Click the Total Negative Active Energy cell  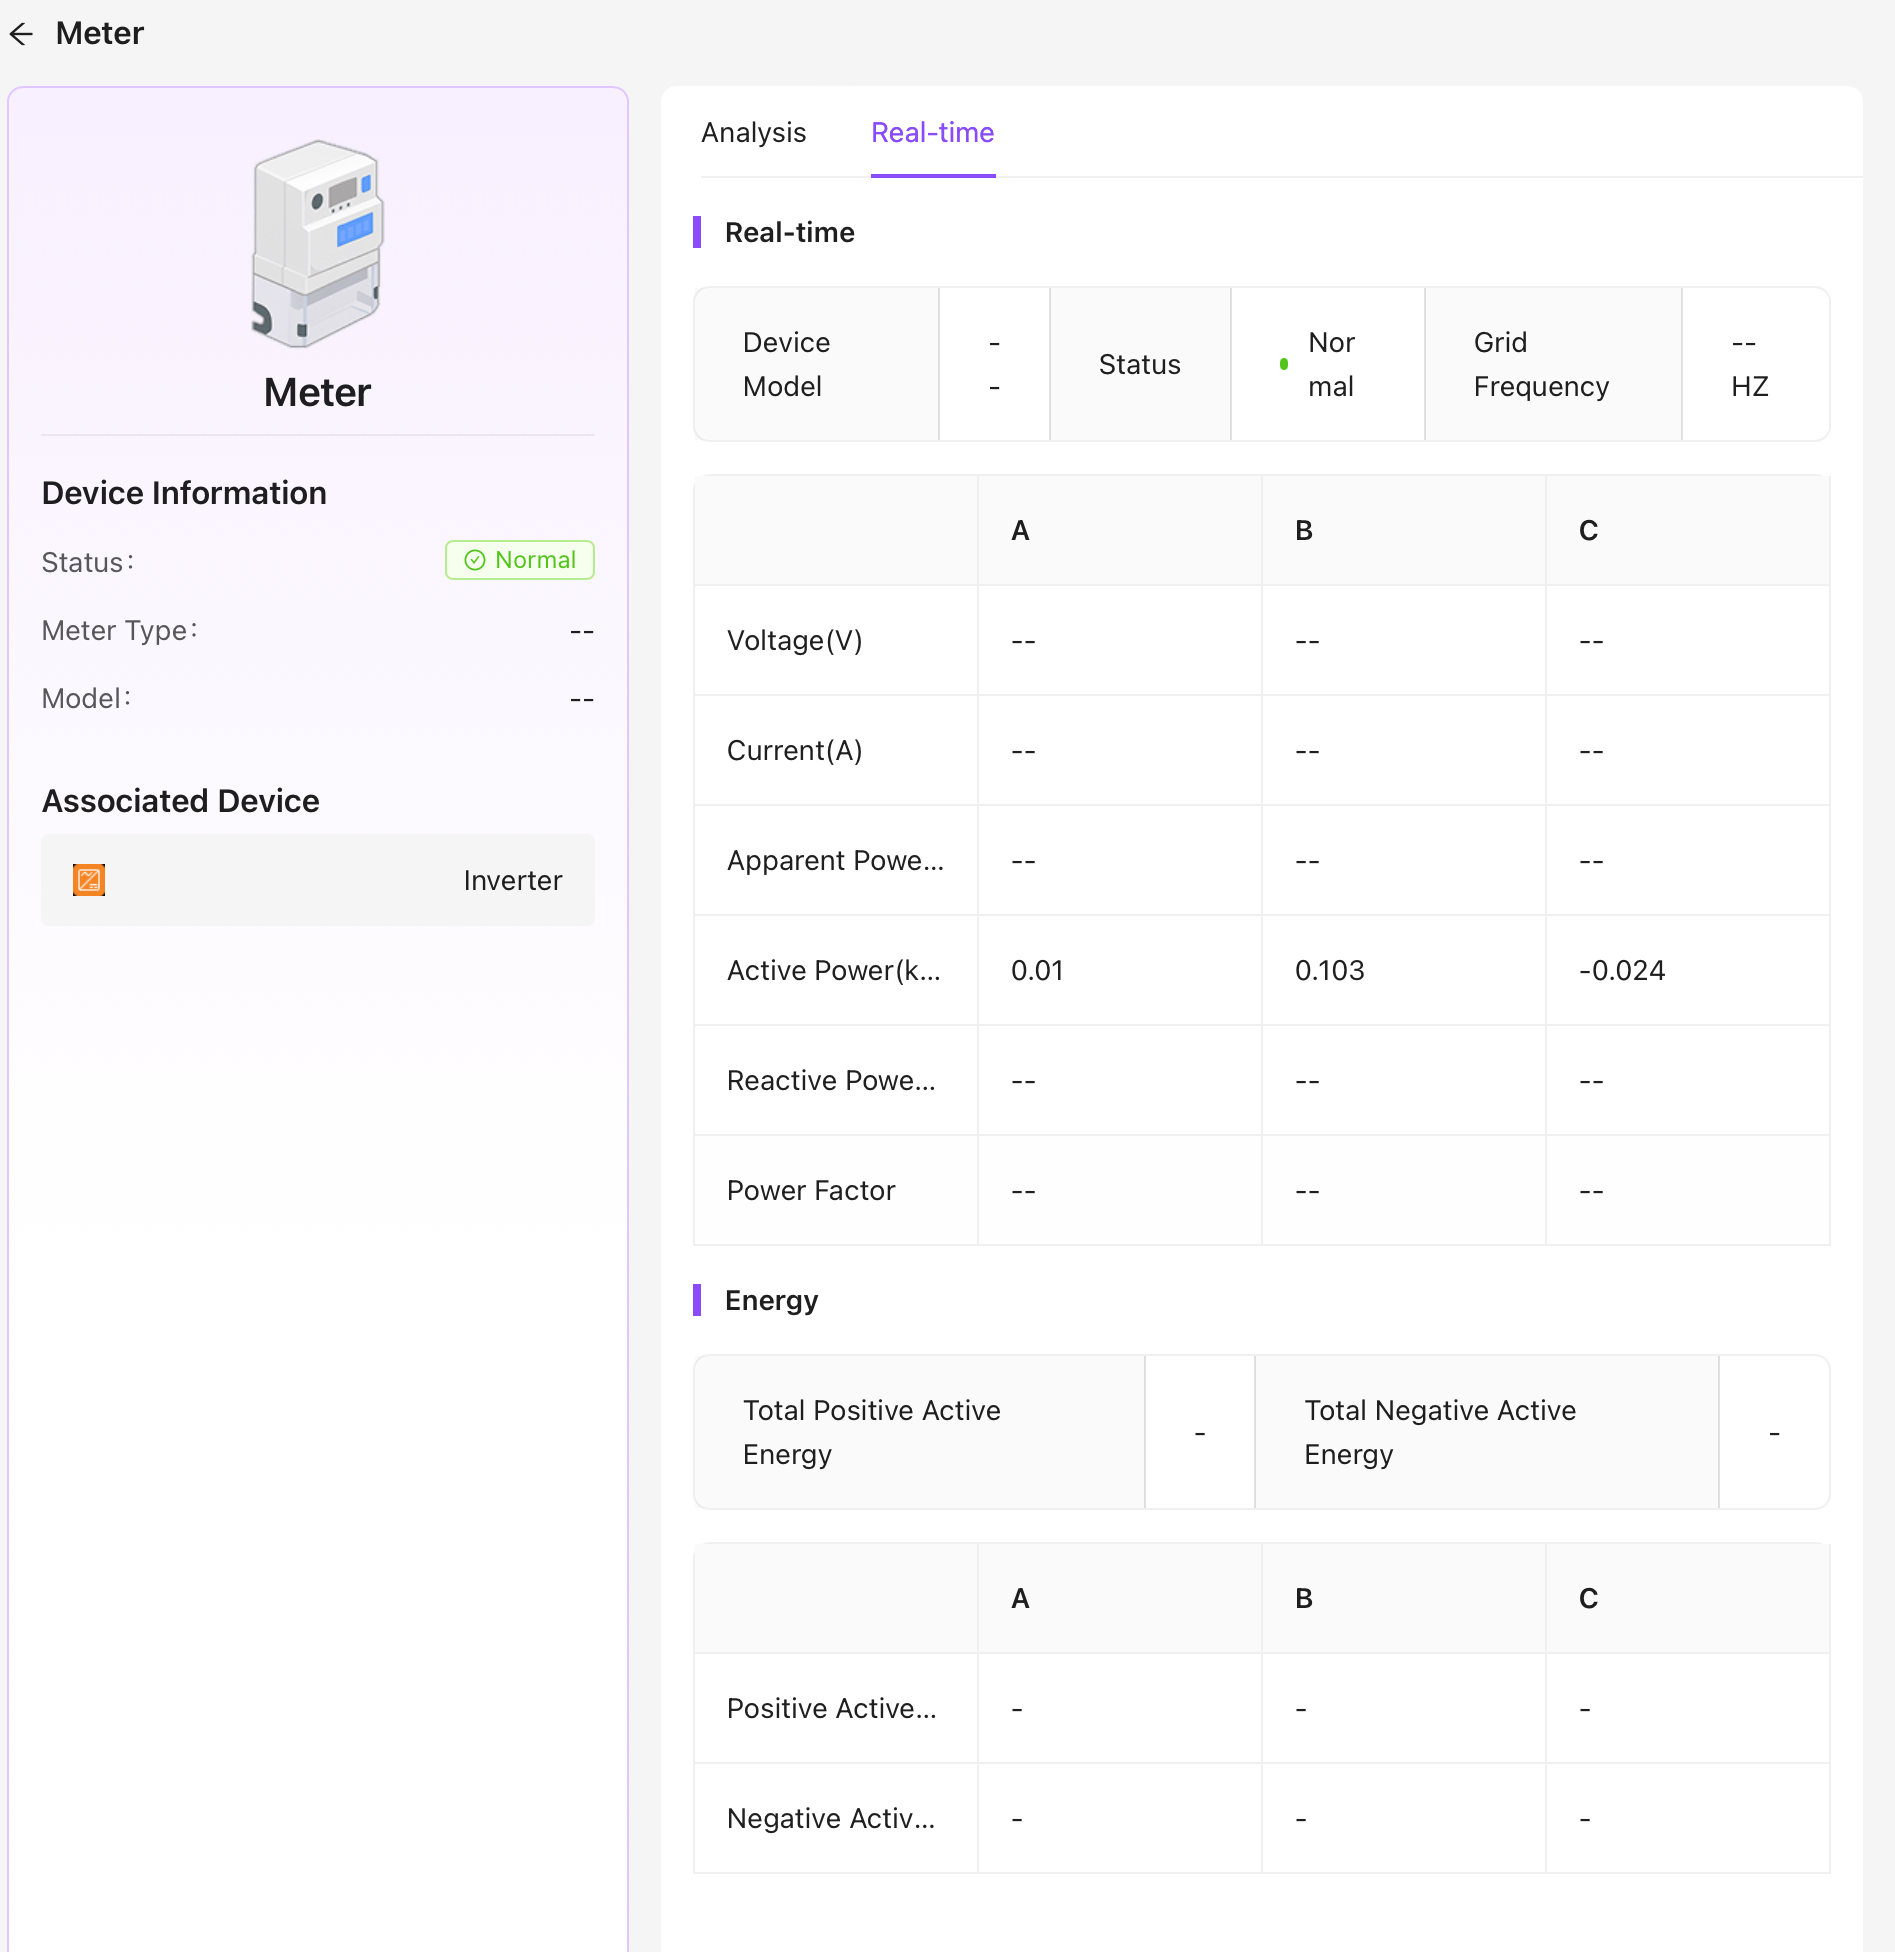click(x=1439, y=1432)
